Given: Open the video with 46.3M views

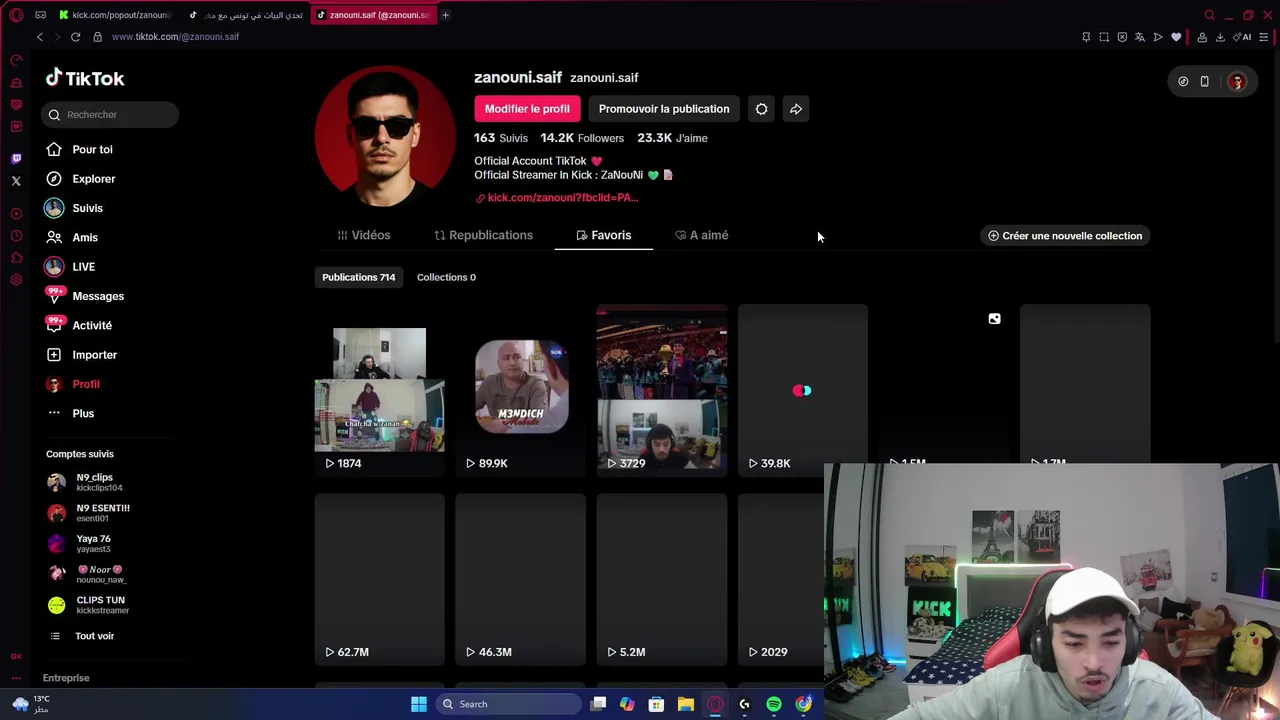Looking at the screenshot, I should click(x=520, y=579).
